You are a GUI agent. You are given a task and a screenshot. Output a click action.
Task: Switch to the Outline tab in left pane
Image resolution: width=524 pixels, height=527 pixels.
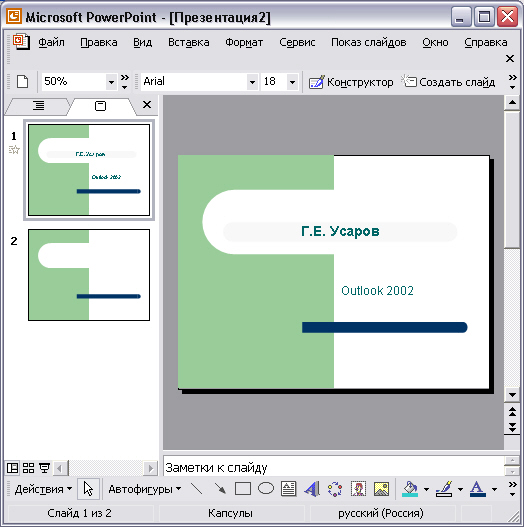click(x=38, y=106)
